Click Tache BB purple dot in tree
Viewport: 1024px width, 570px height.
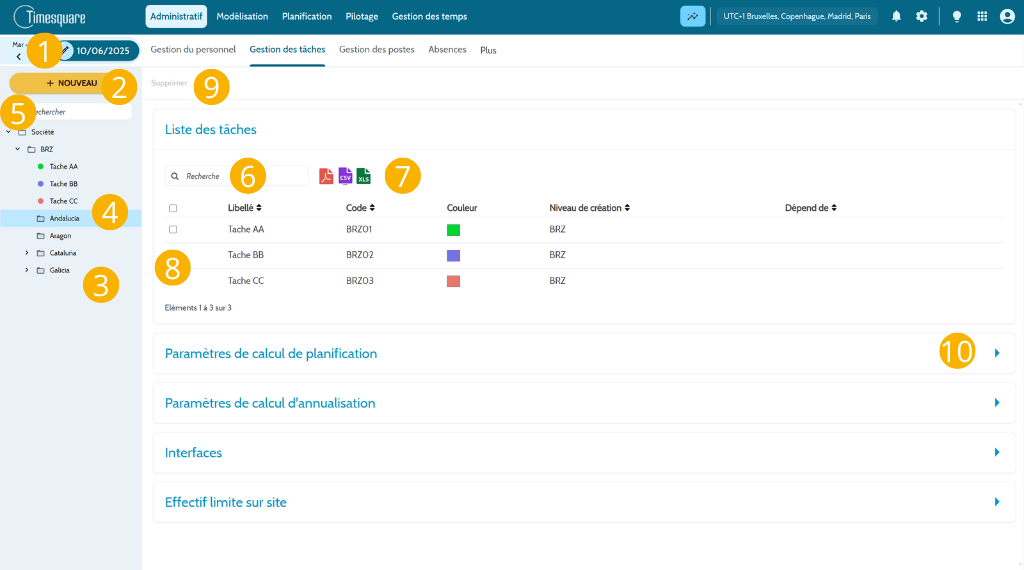click(40, 184)
